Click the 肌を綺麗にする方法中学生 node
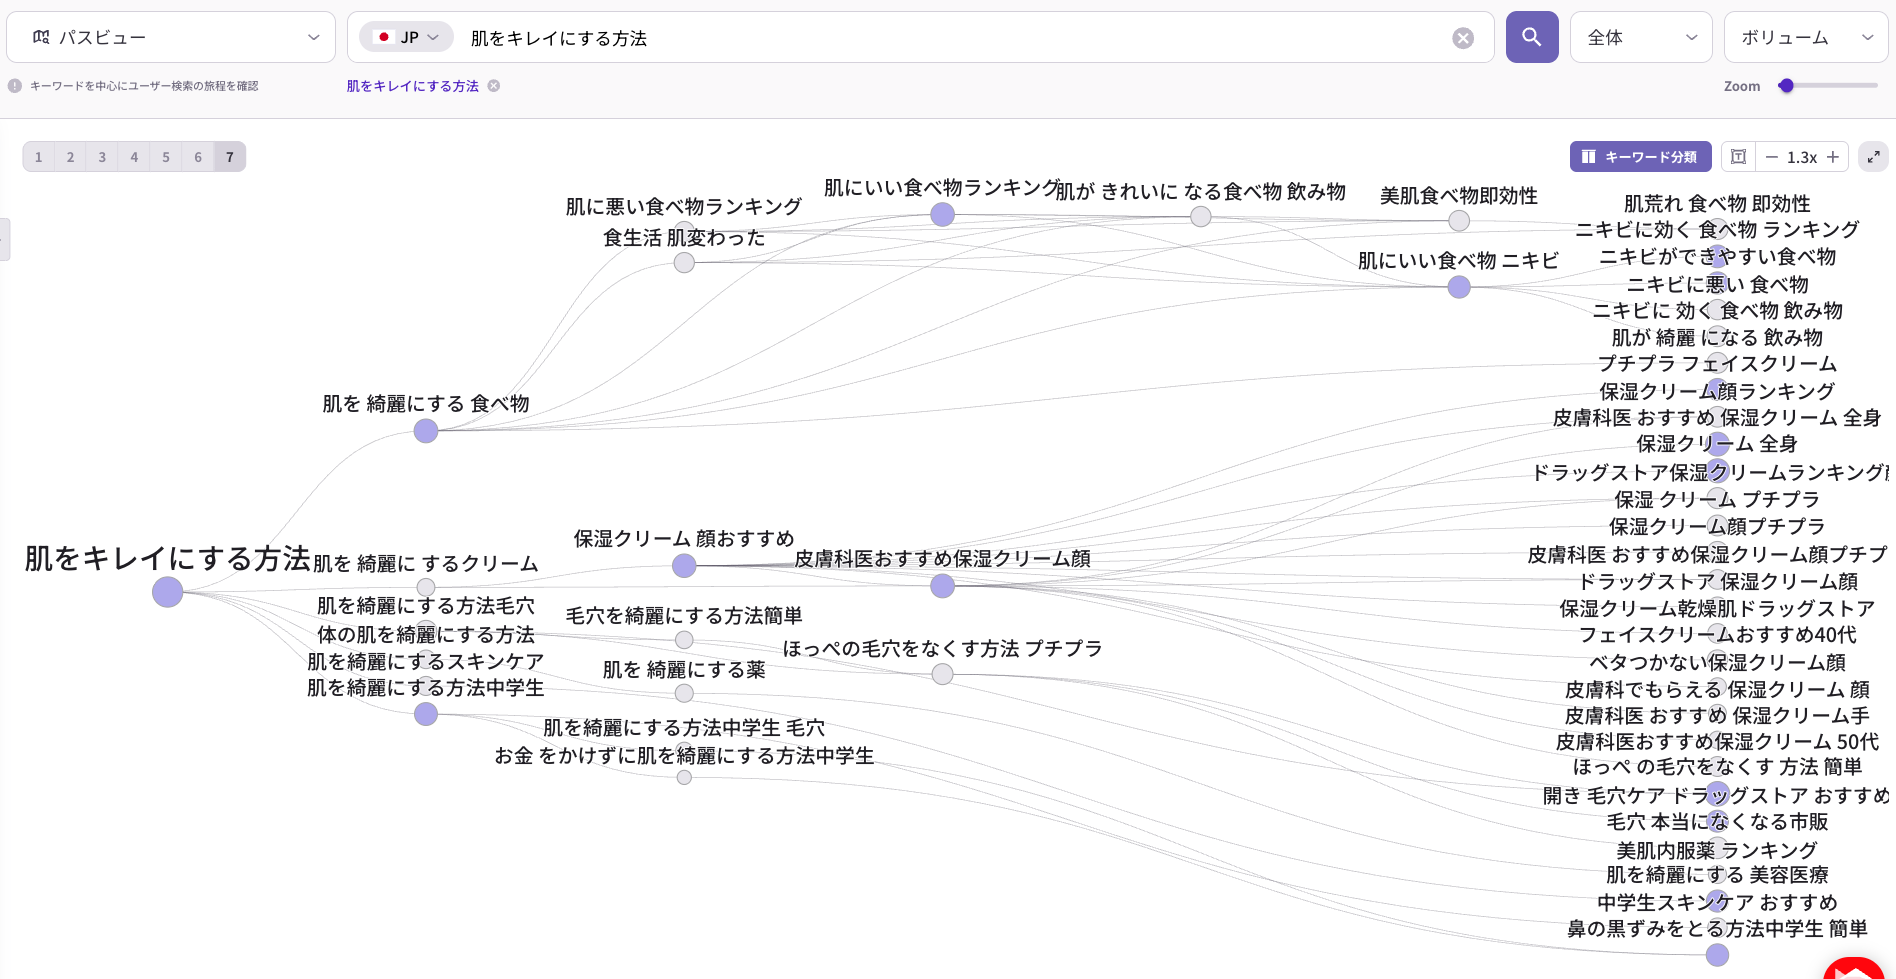Screen dimensions: 1896x979 (x=426, y=714)
